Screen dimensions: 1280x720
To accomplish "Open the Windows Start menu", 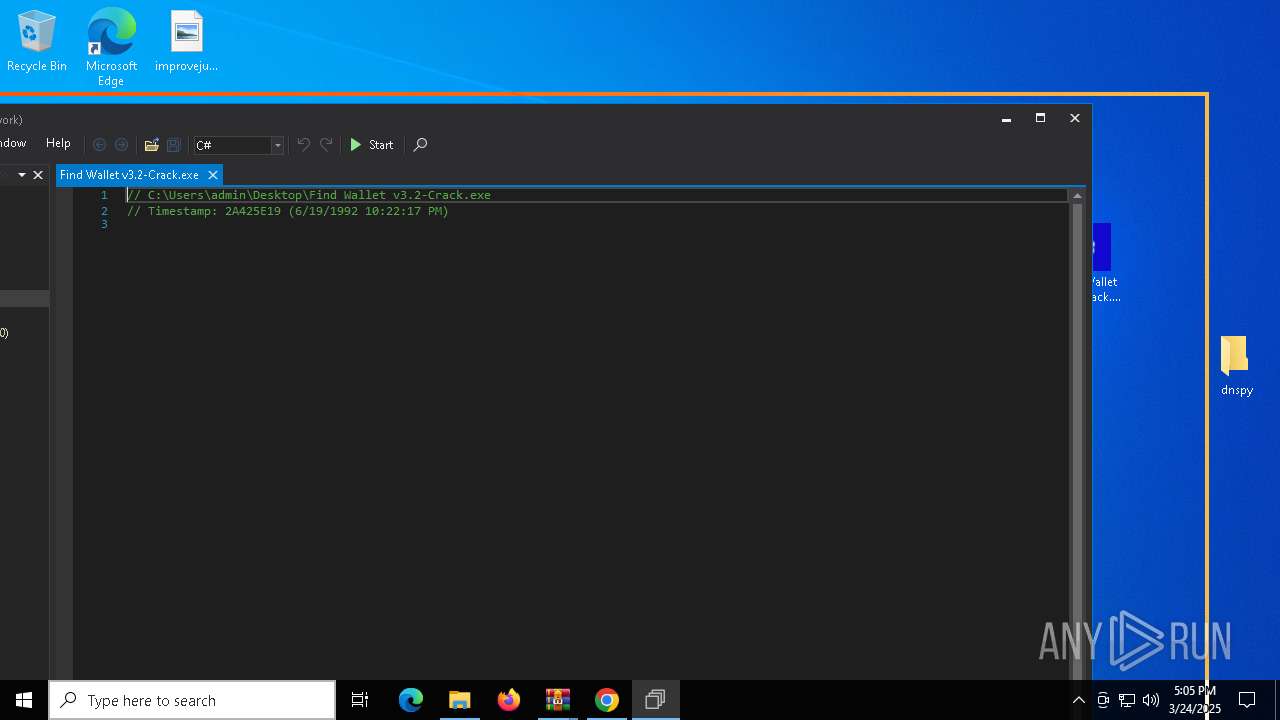I will pos(24,700).
